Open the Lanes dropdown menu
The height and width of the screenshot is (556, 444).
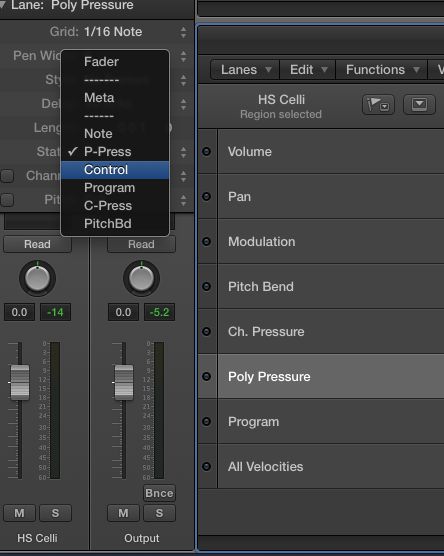click(245, 70)
